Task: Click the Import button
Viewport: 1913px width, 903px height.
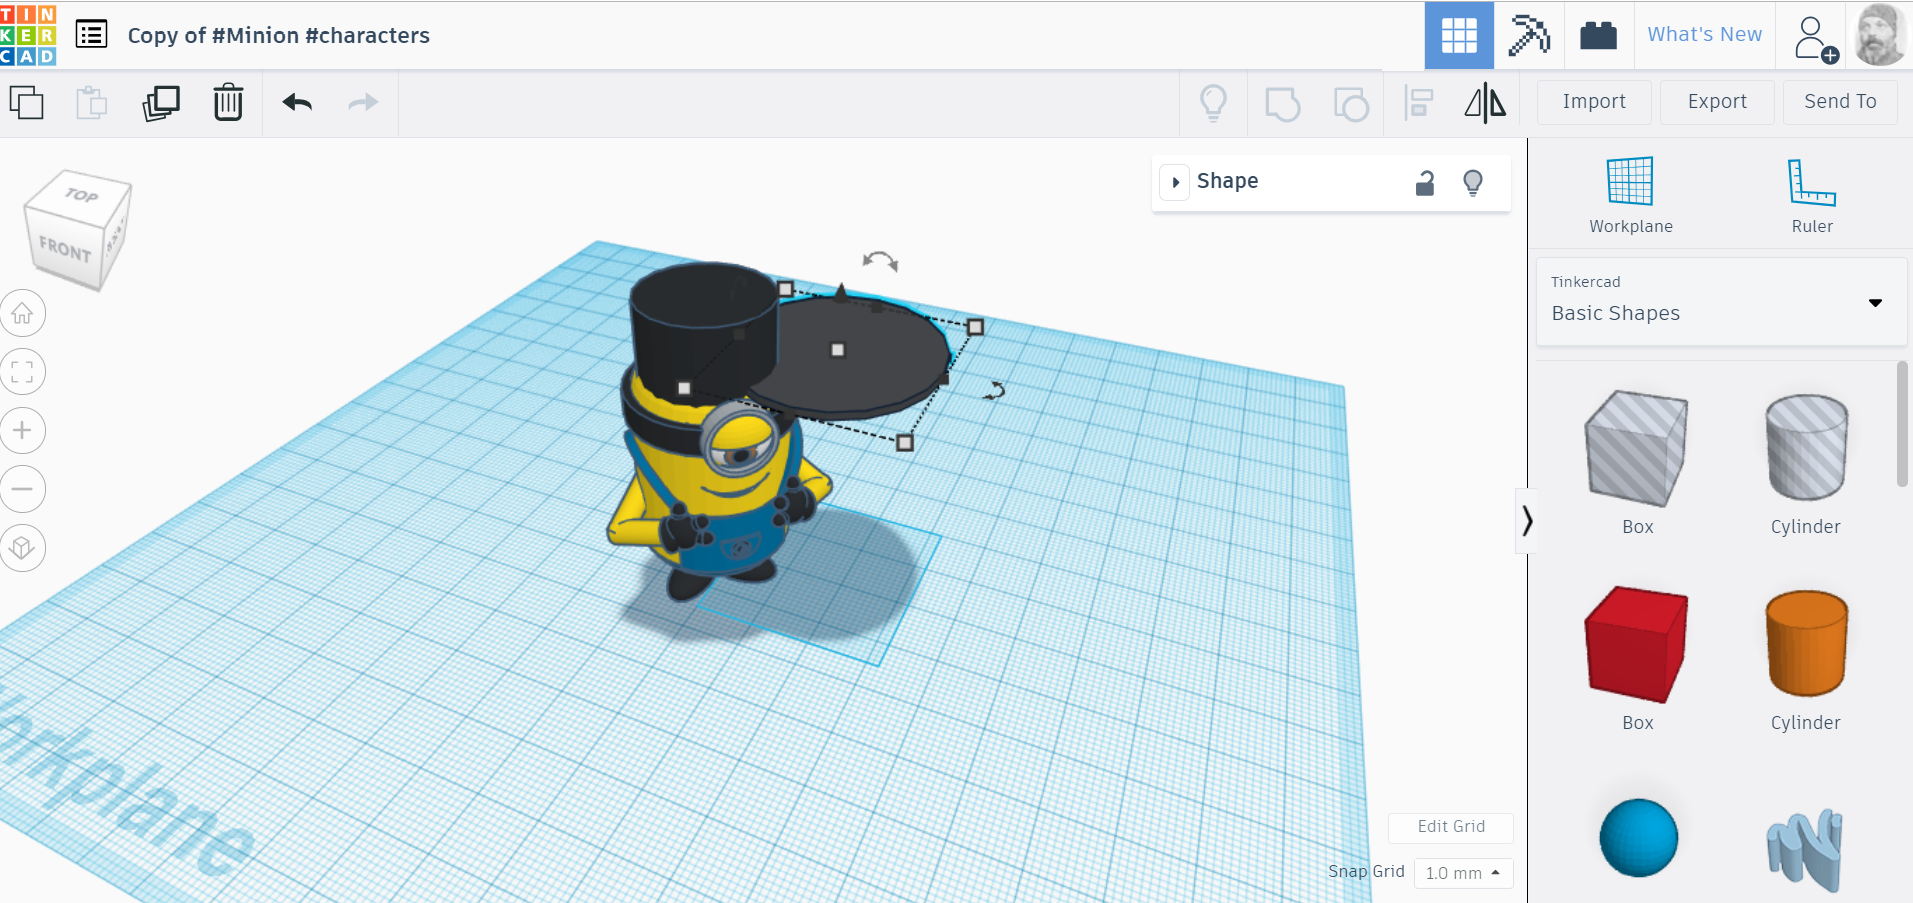Action: (1594, 101)
